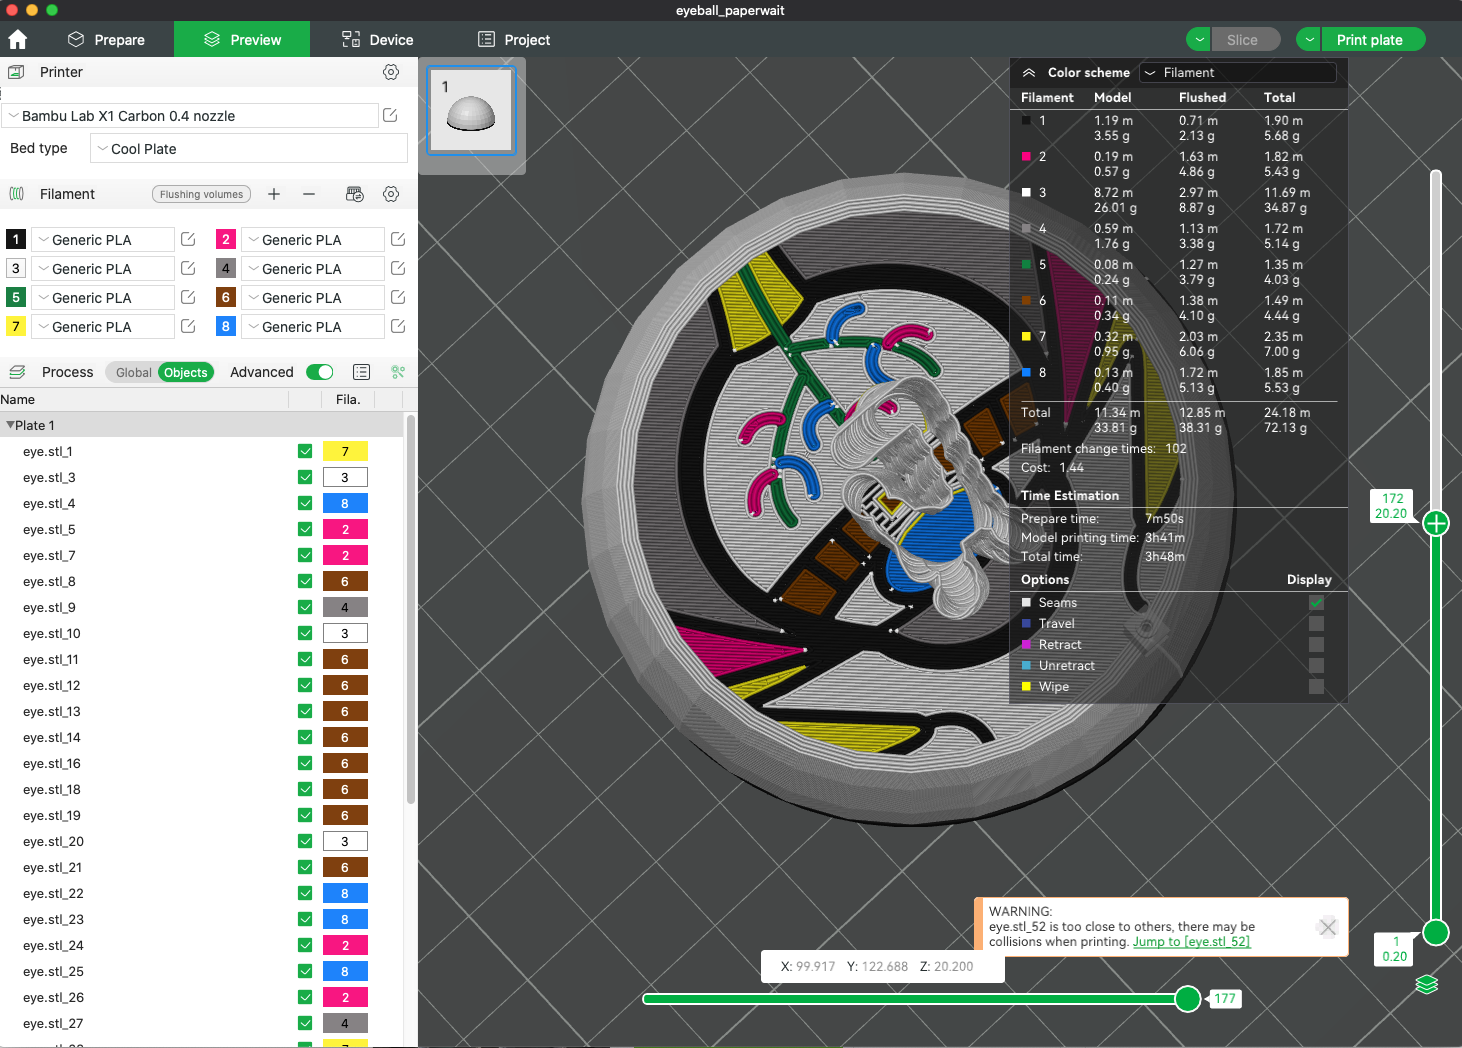The image size is (1462, 1048).
Task: Click filament 7 yellow color swatch
Action: [x=15, y=326]
